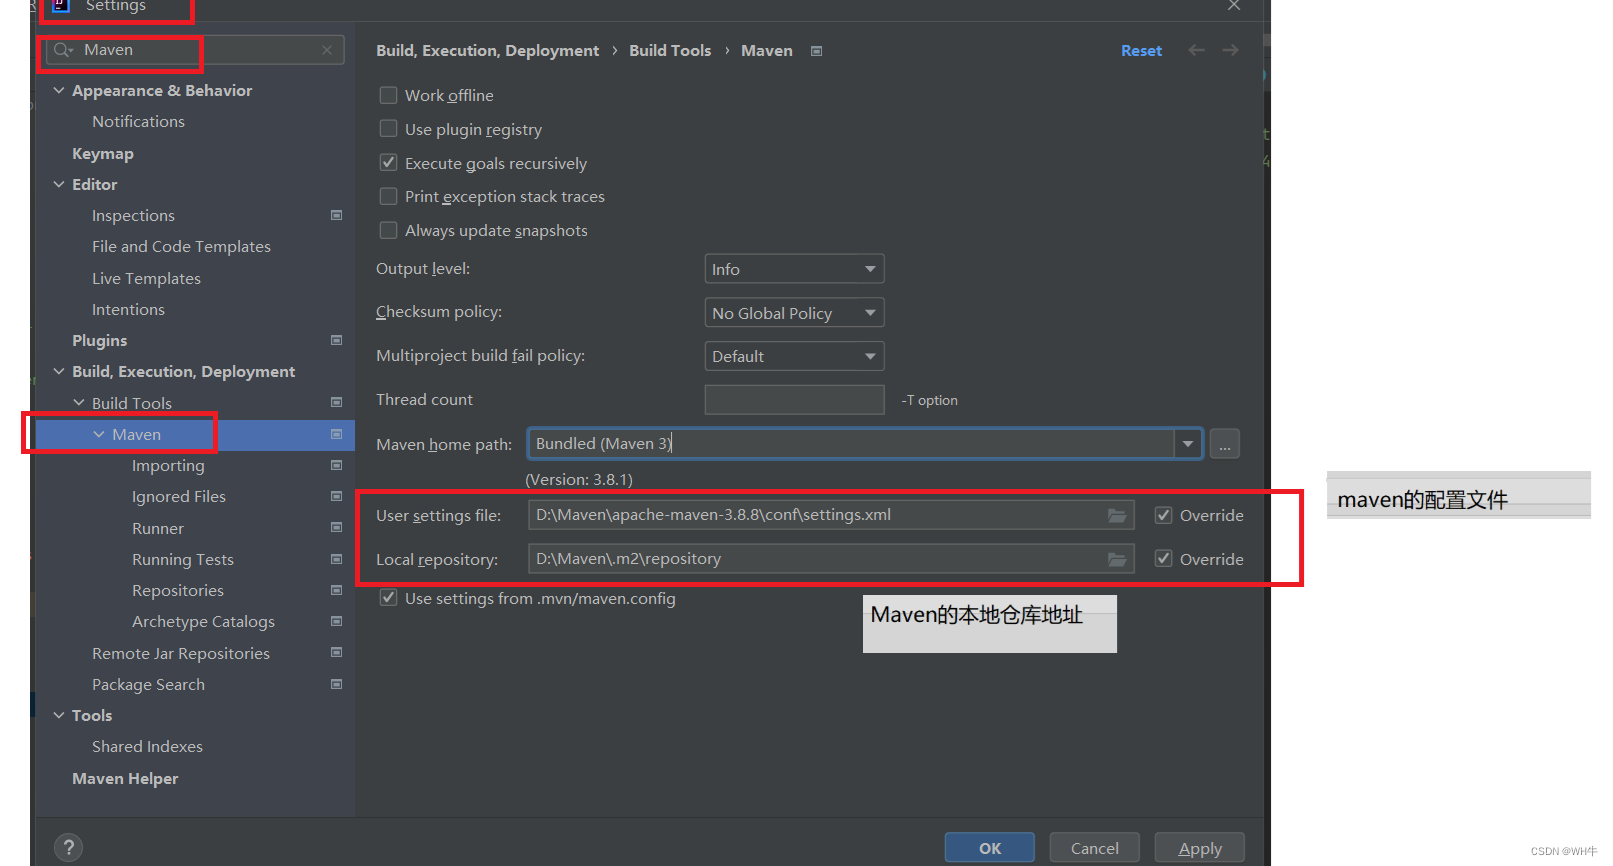Click the Maven settings search box
Image resolution: width=1613 pixels, height=866 pixels.
[195, 50]
